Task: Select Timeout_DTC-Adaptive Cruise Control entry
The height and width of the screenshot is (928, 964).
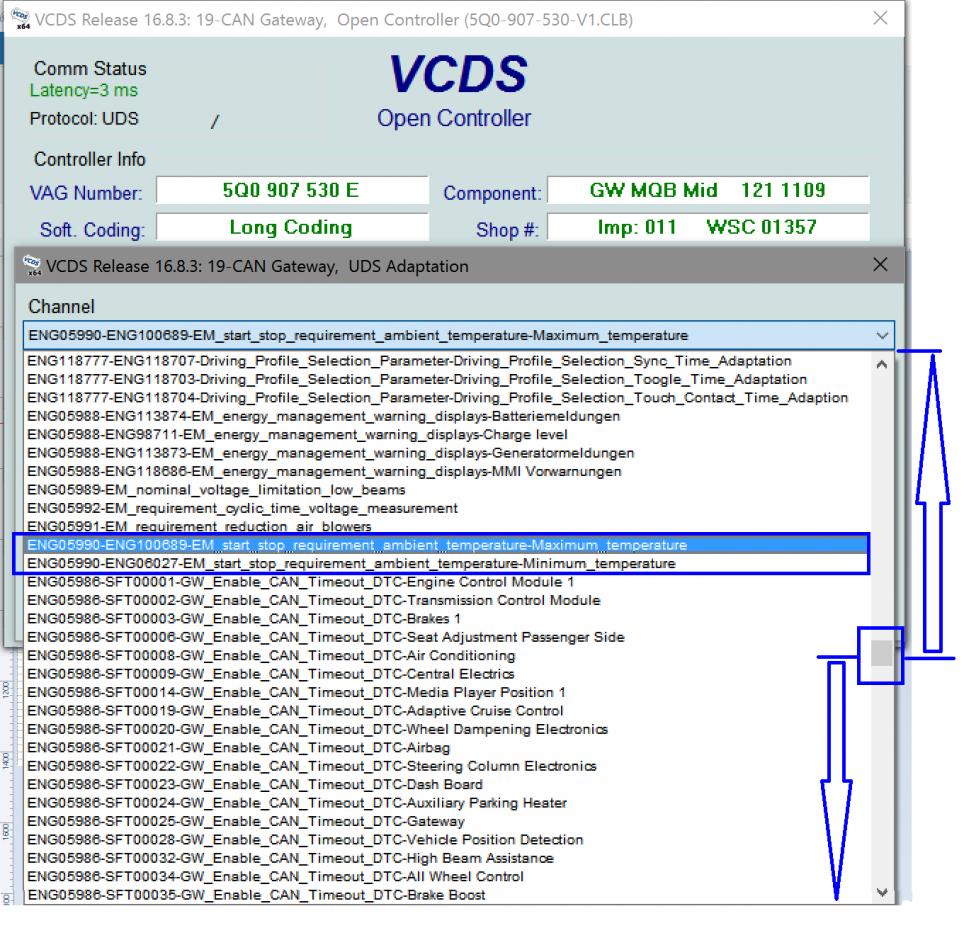Action: [x=448, y=711]
